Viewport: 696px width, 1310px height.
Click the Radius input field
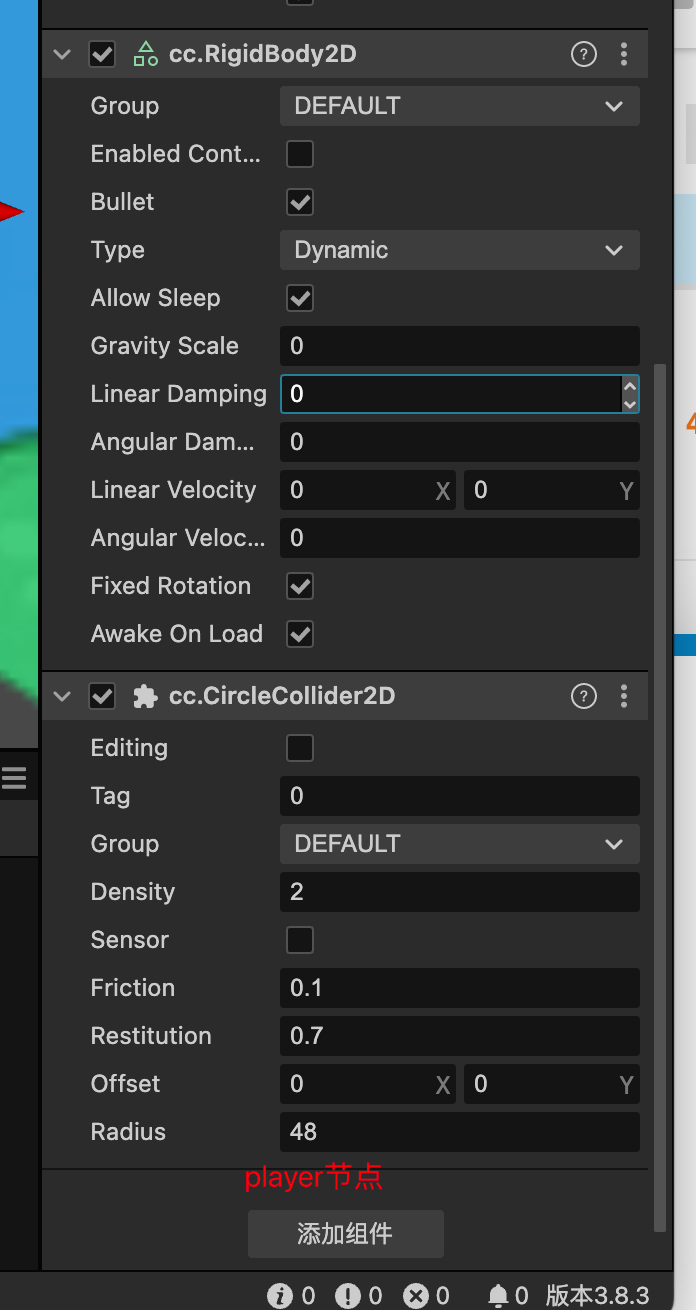tap(459, 1132)
